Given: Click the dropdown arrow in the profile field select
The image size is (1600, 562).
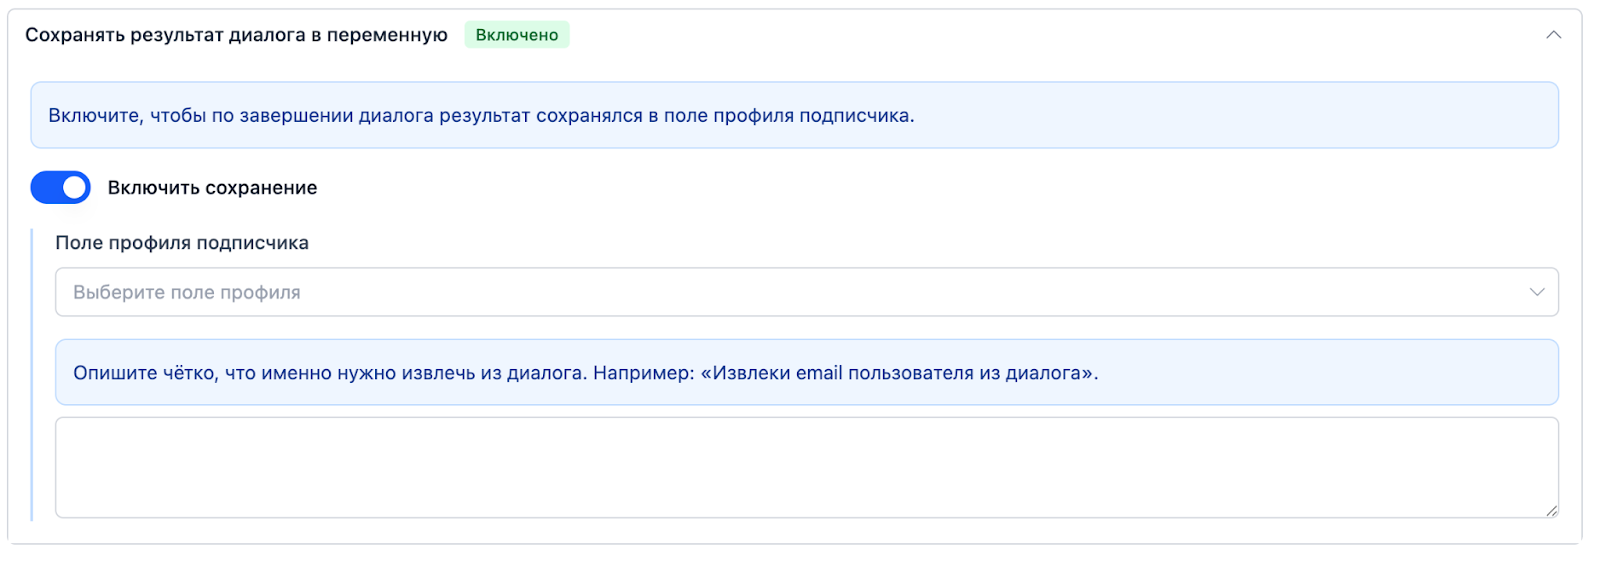Looking at the screenshot, I should click(1536, 292).
